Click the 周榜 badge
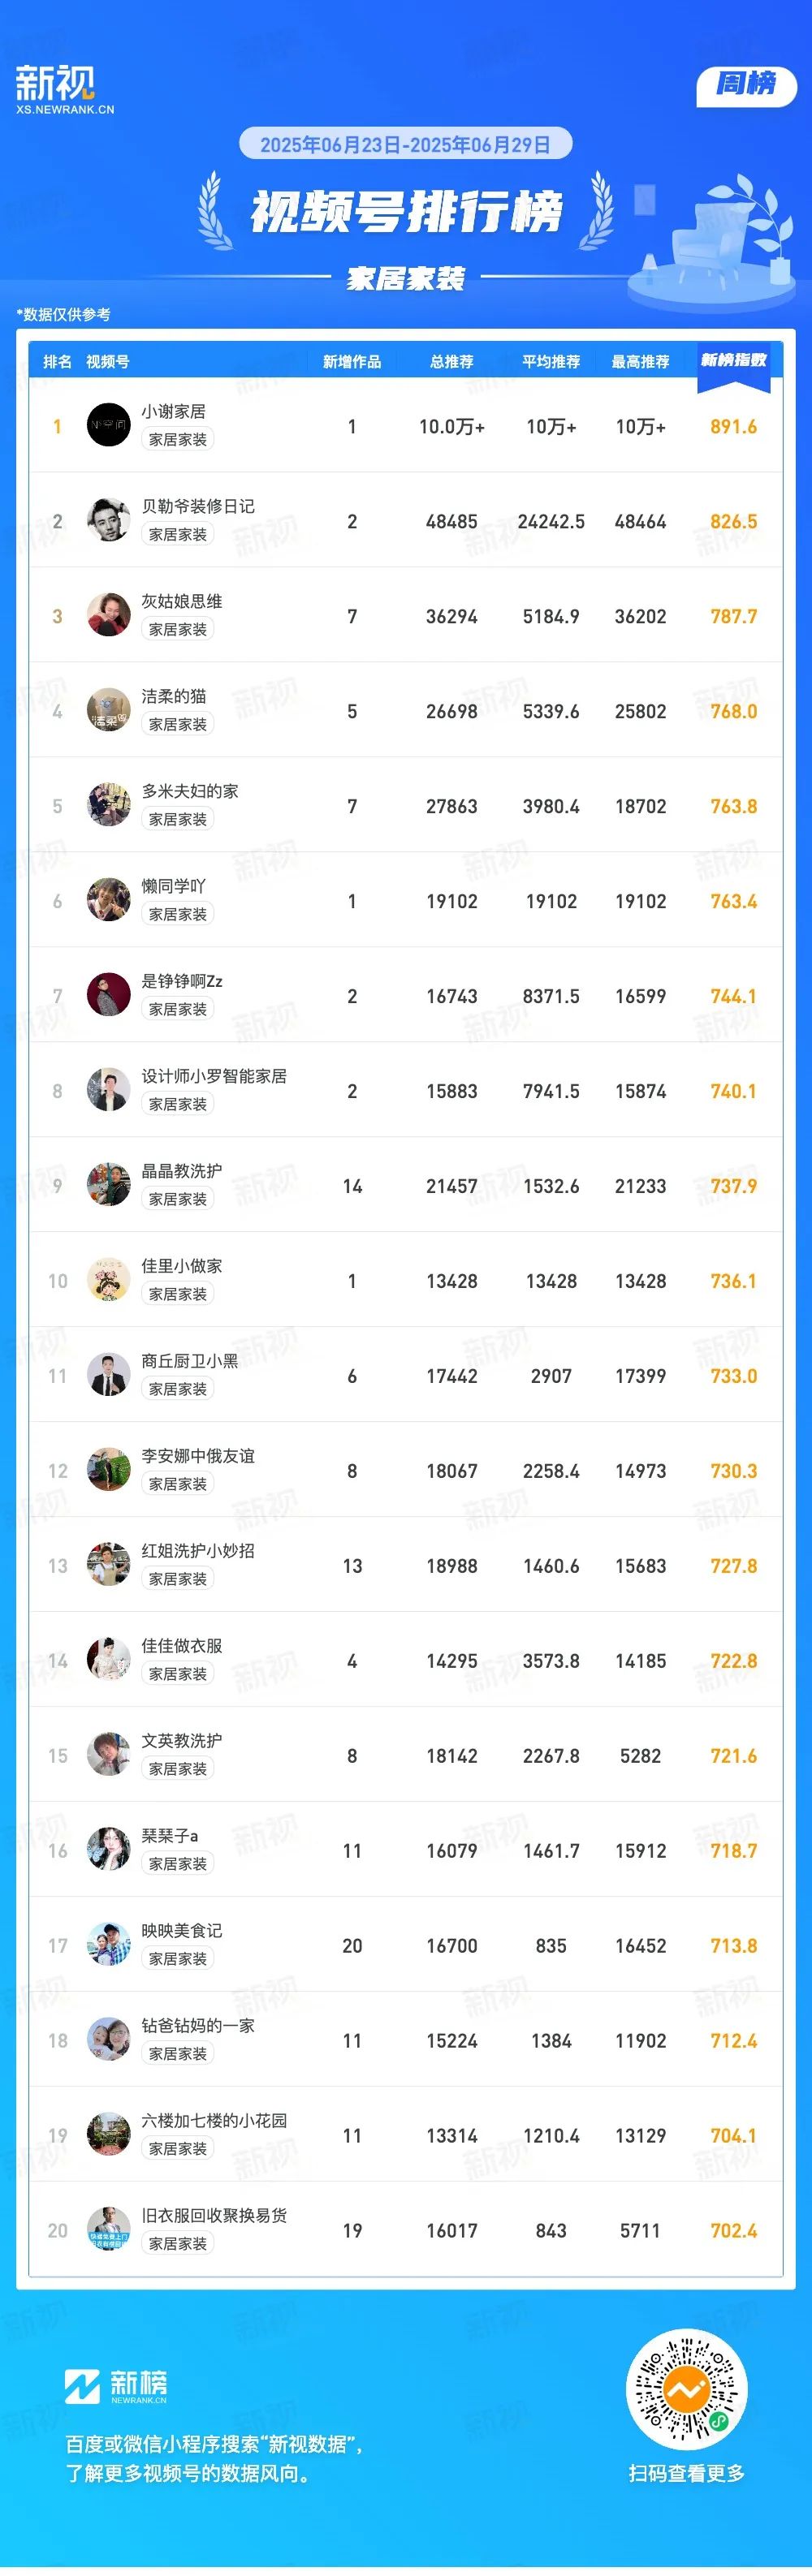The width and height of the screenshot is (812, 2576). 746,85
